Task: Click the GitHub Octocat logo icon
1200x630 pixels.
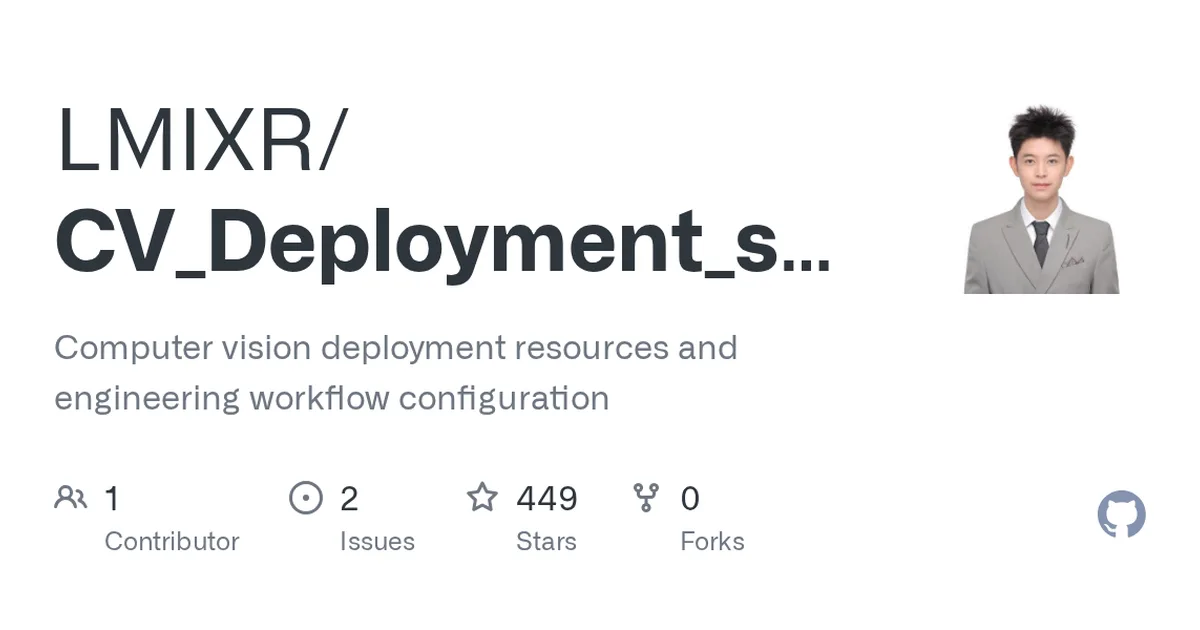Action: tap(1121, 515)
